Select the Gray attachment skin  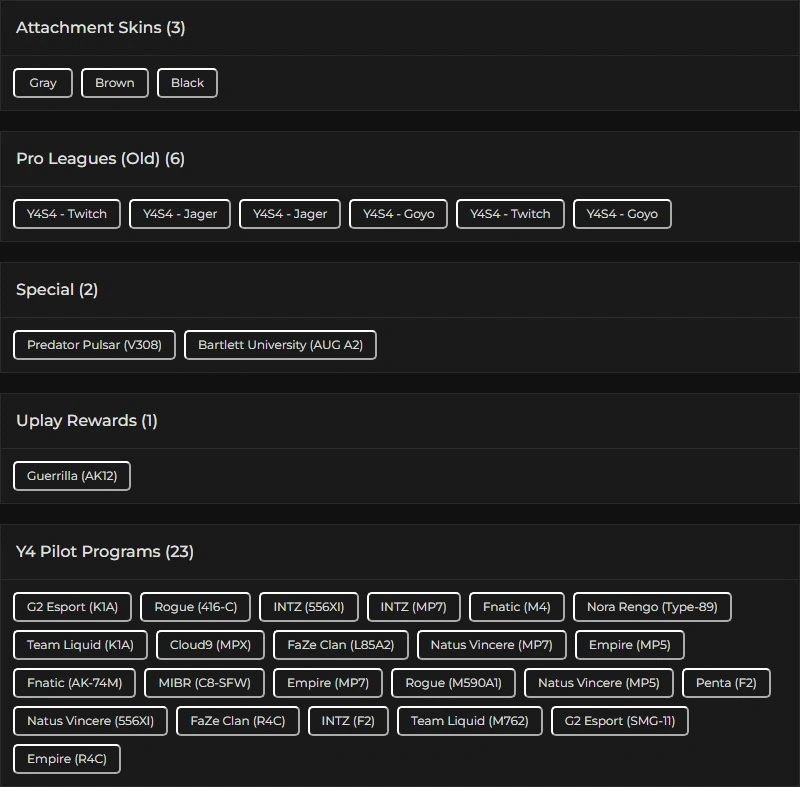[43, 83]
